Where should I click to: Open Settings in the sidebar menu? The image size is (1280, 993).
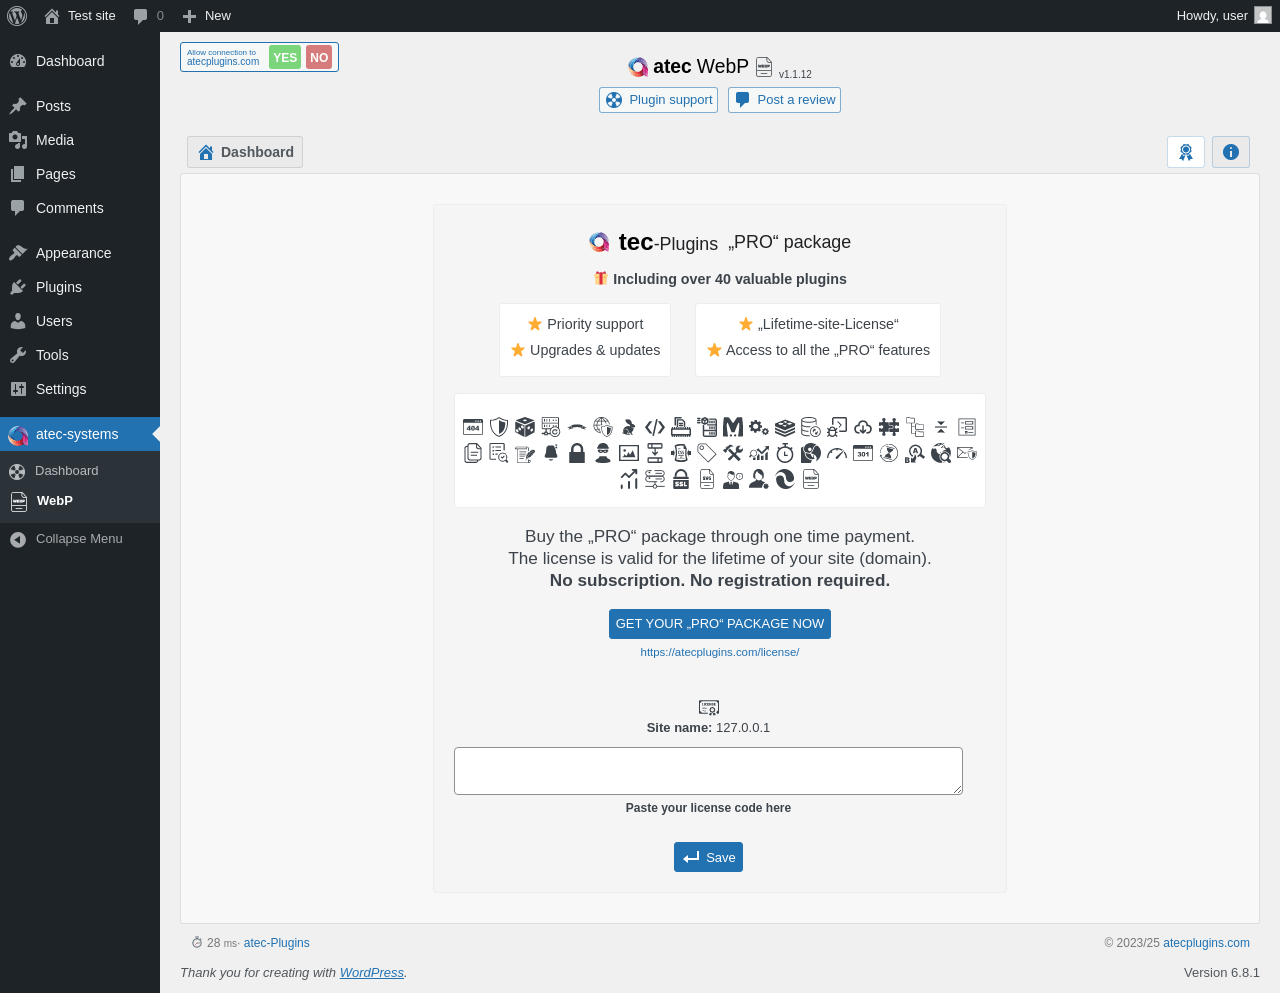(80, 389)
